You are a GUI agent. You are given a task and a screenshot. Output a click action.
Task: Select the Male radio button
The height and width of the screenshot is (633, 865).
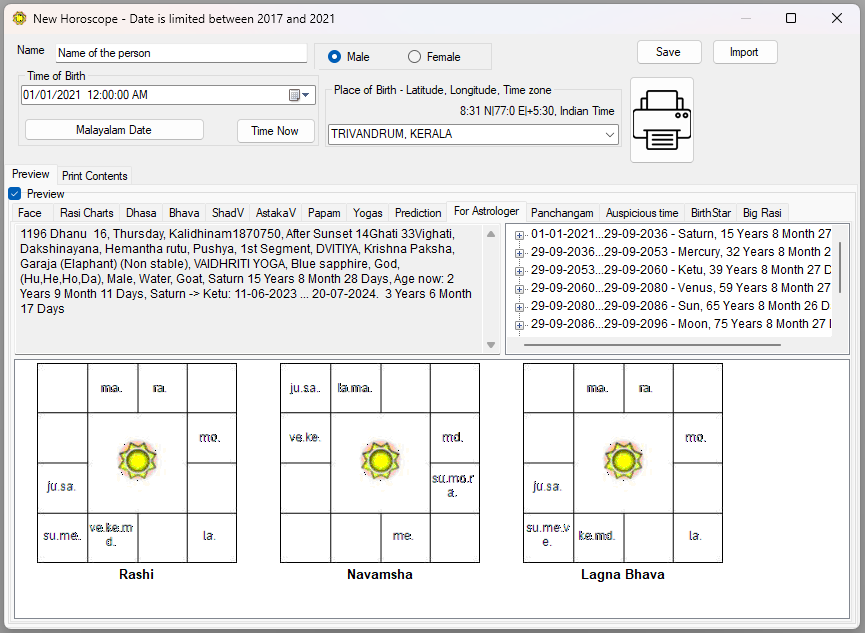tap(333, 56)
